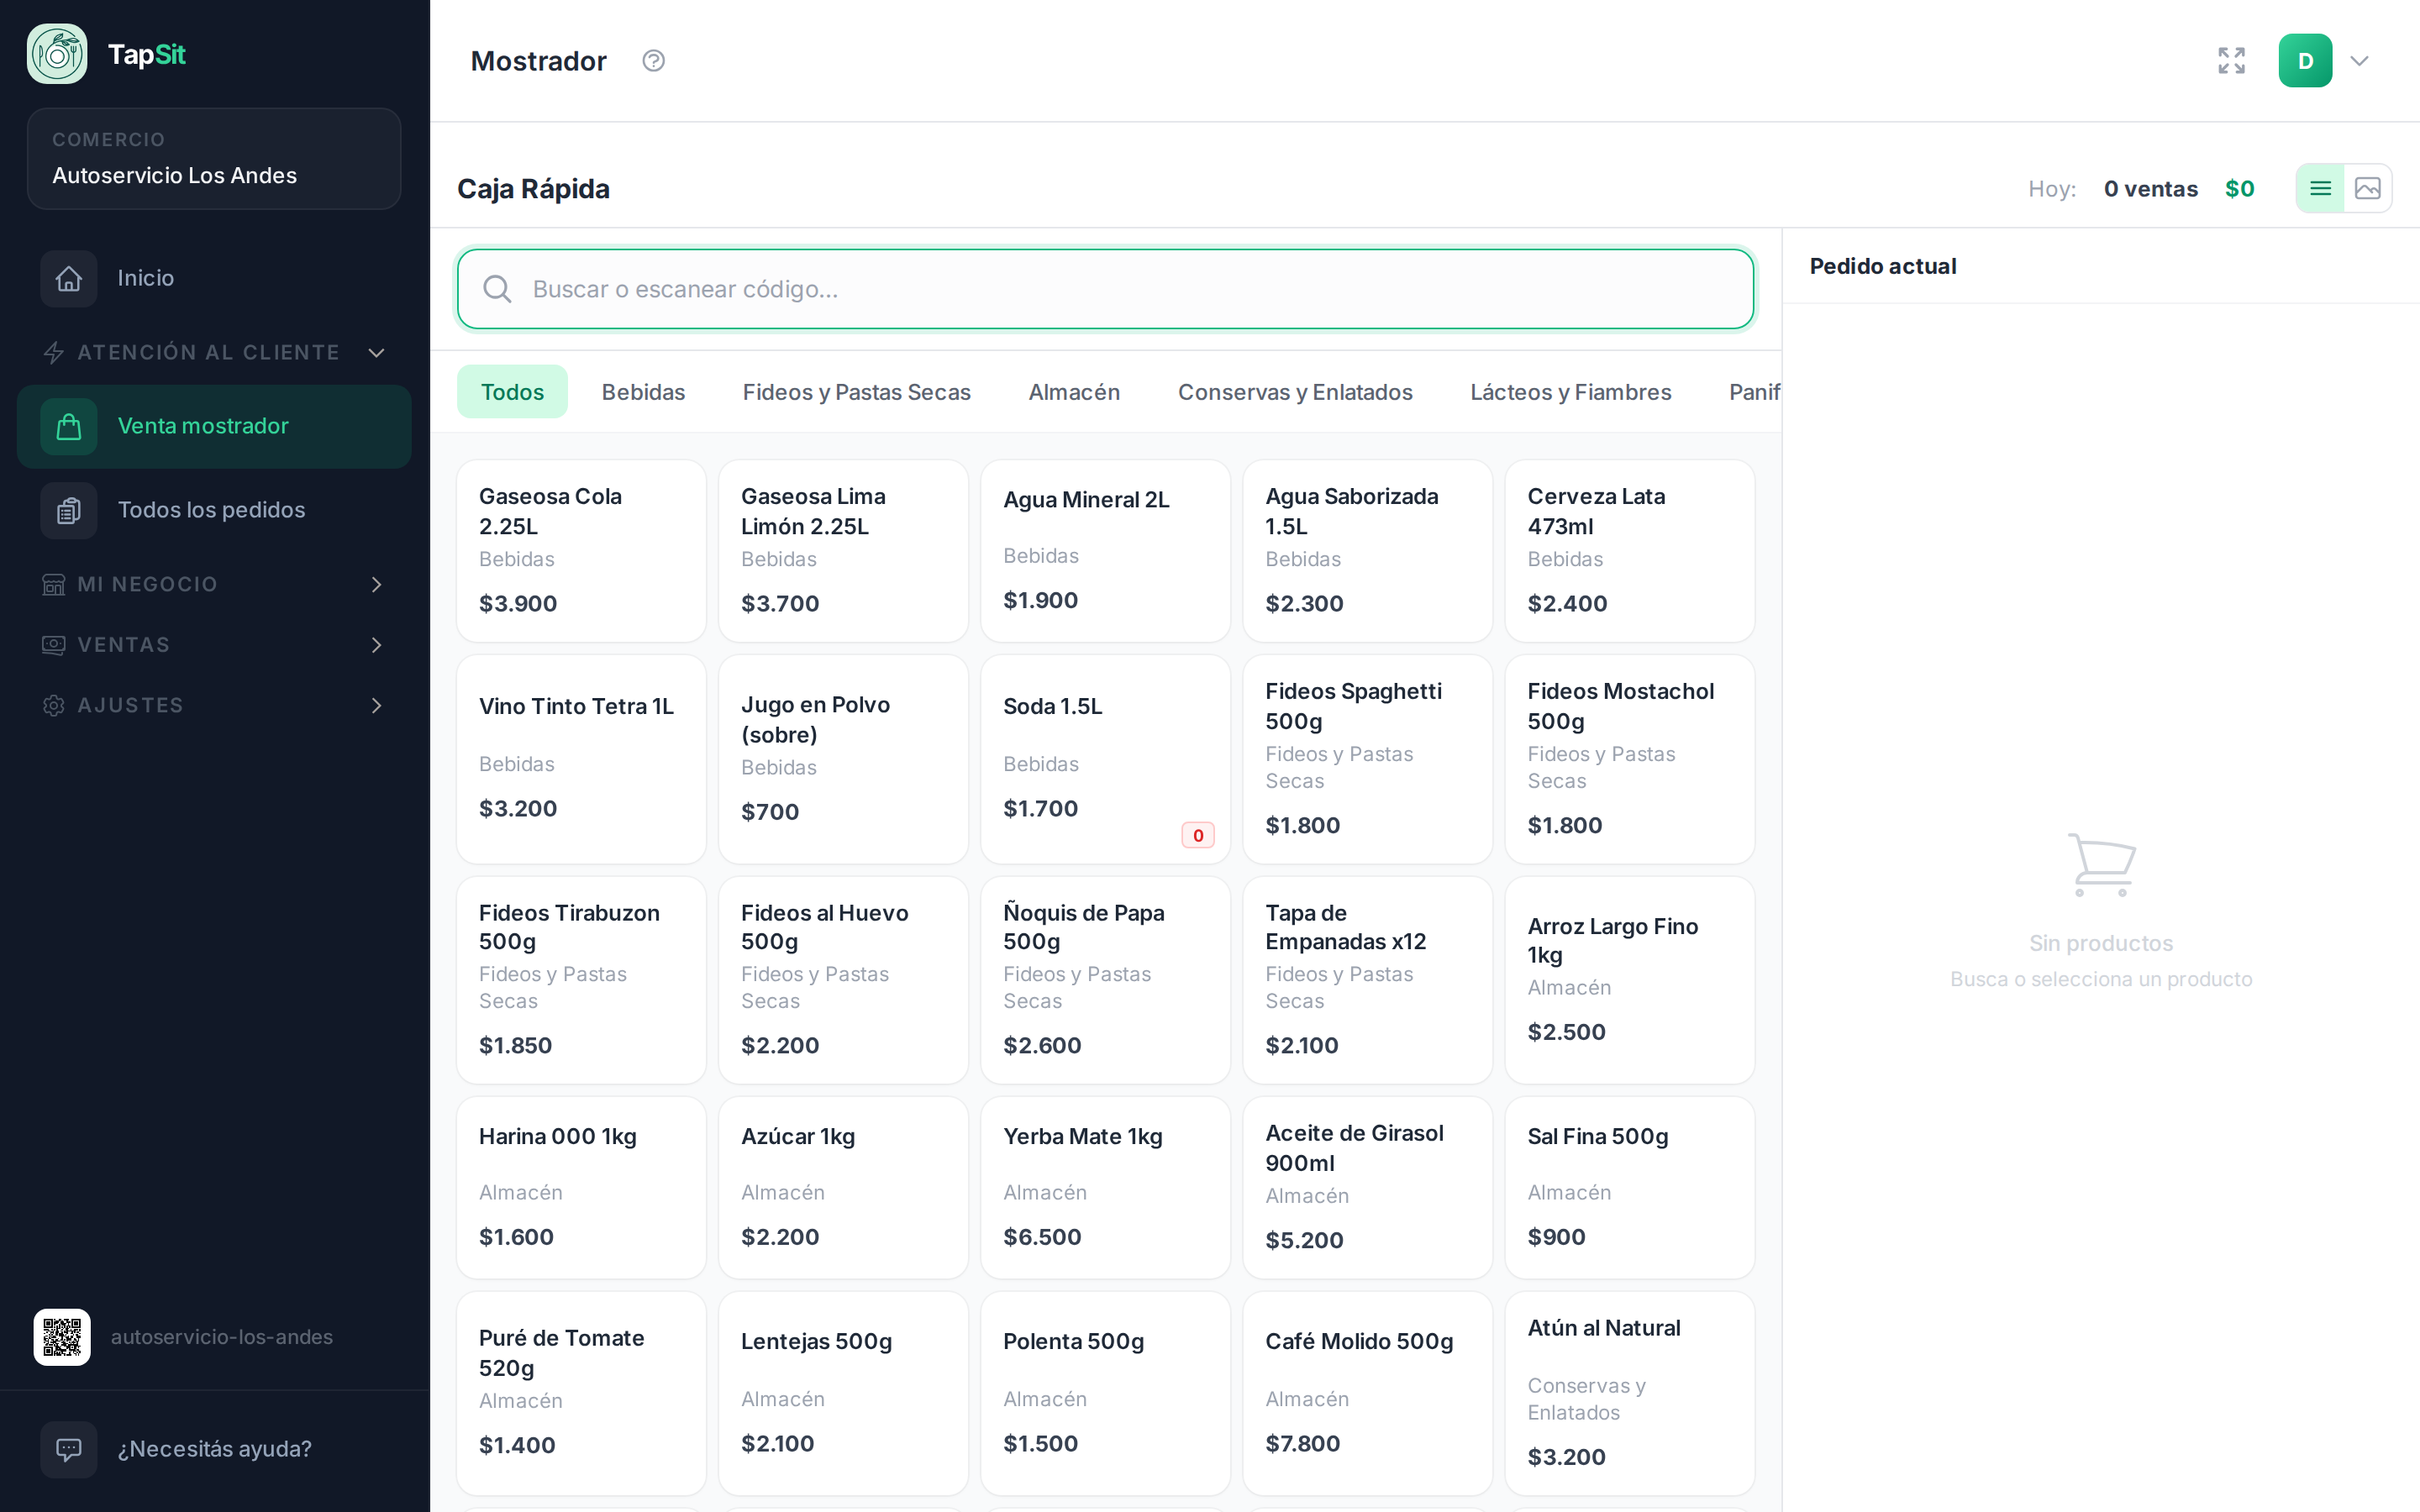The image size is (2420, 1512).
Task: Click the ¿Necesitás ayuda? link
Action: (214, 1449)
